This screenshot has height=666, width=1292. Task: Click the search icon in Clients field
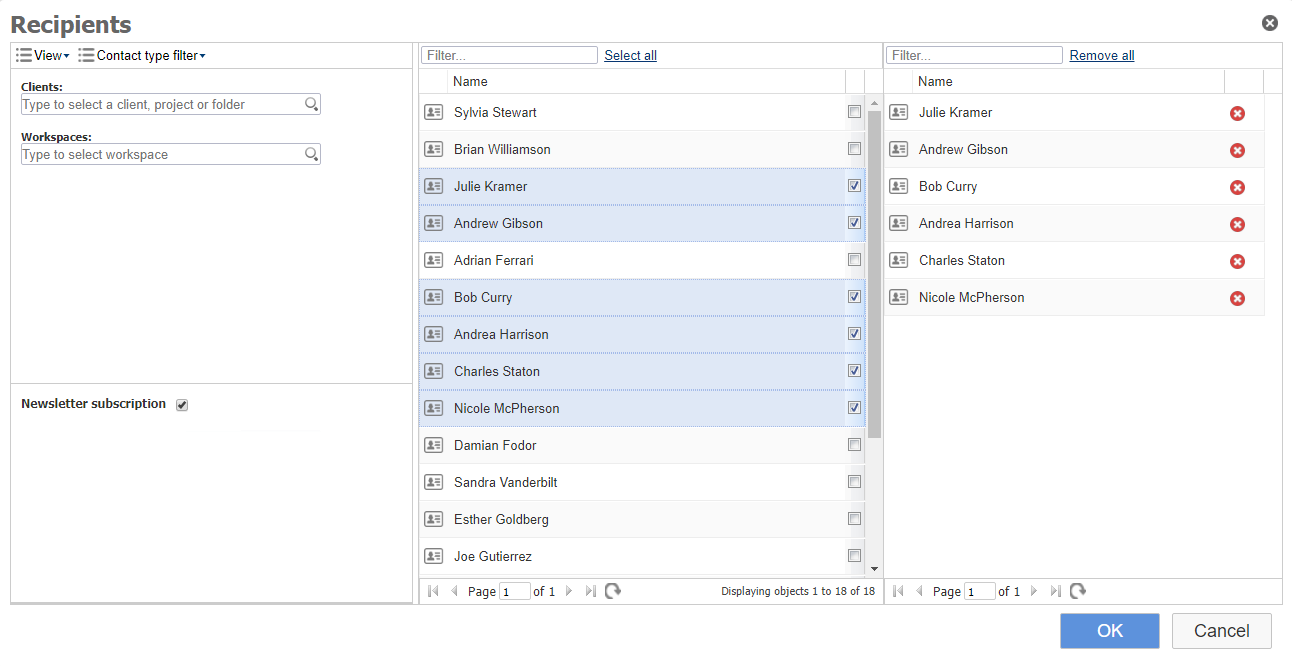coord(311,104)
